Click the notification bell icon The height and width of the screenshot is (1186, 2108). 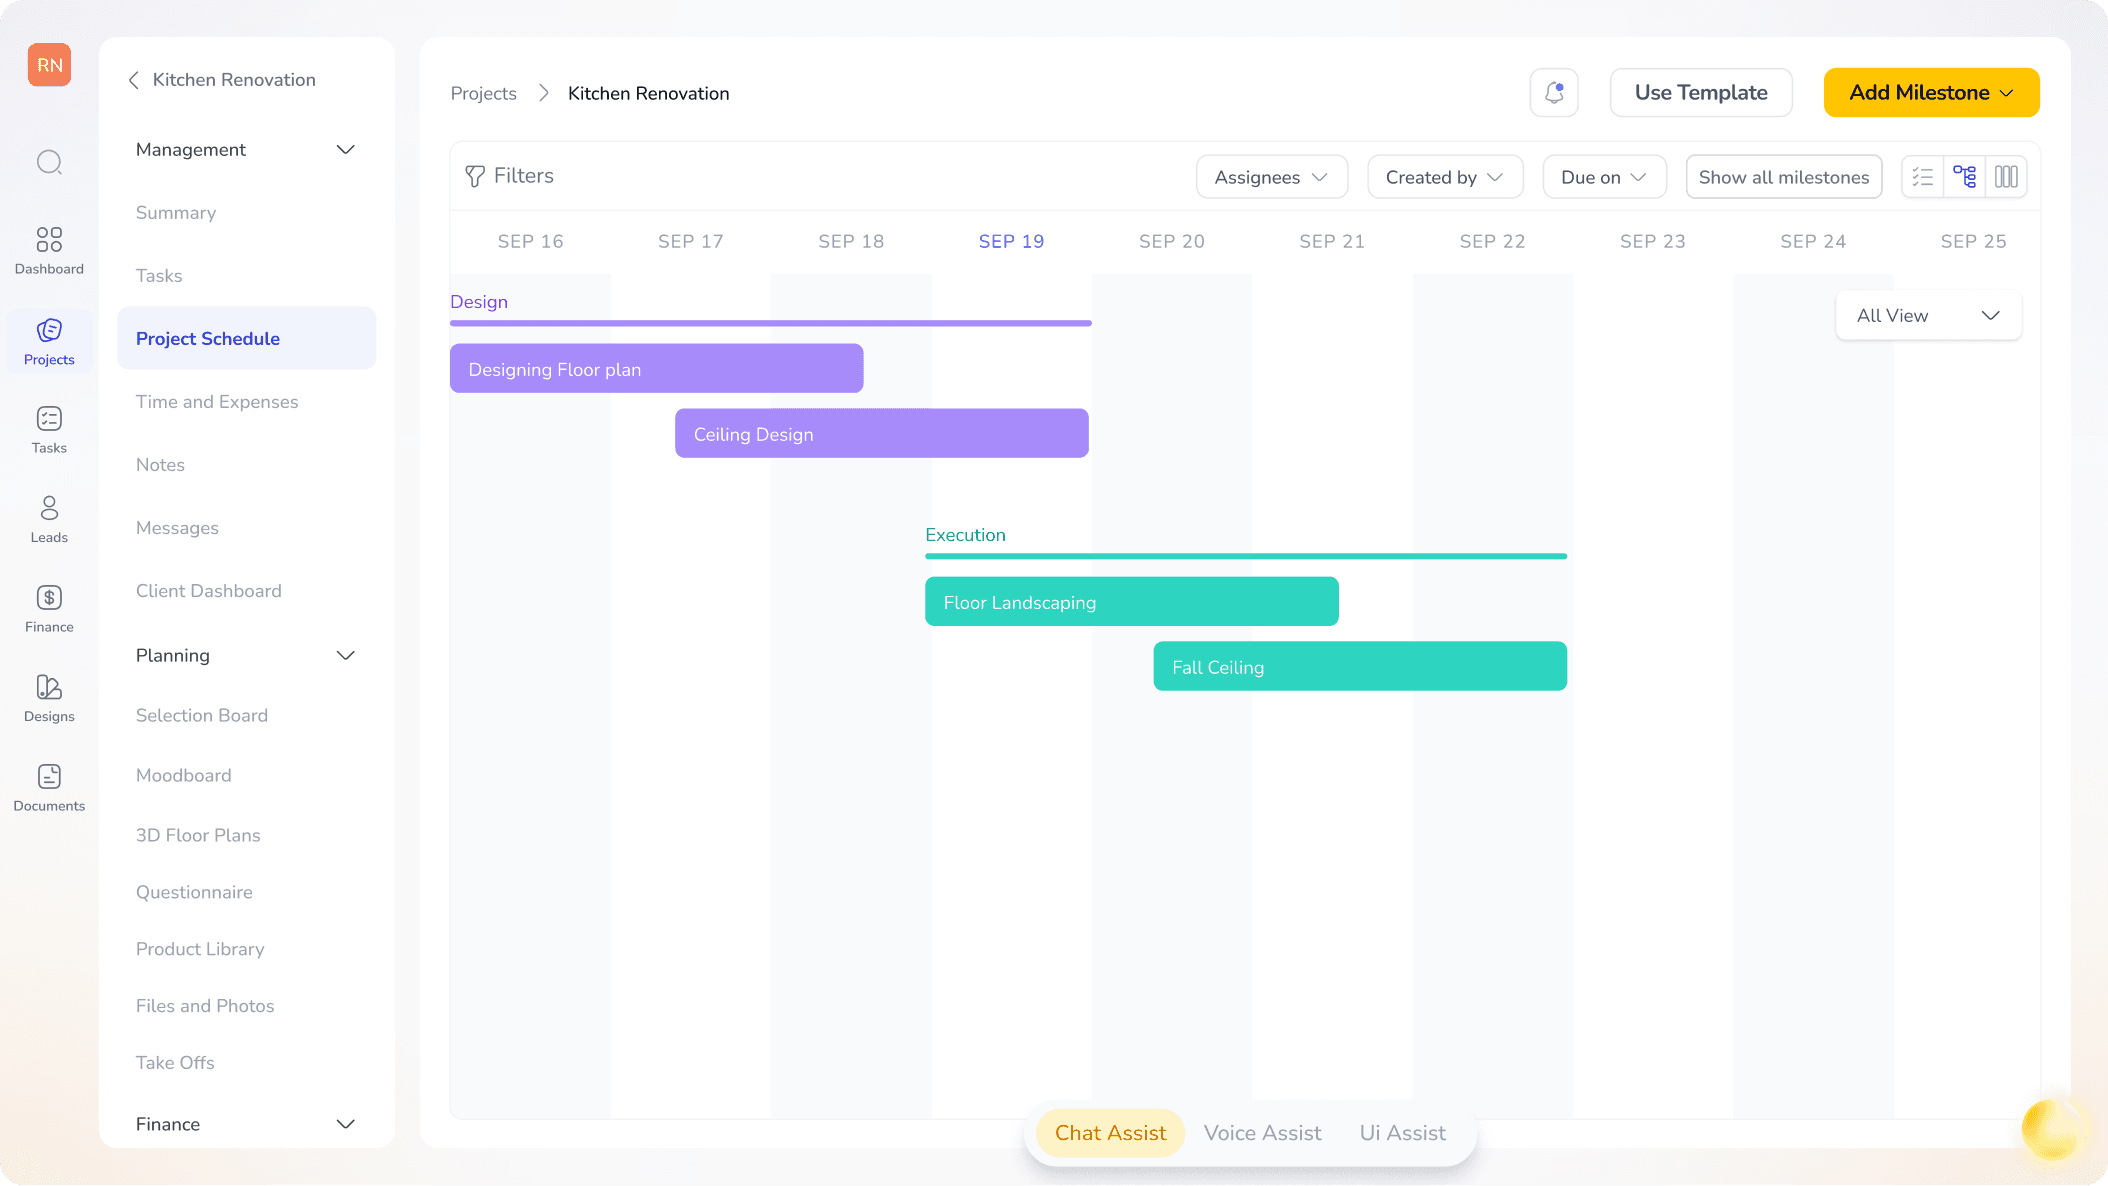tap(1554, 93)
